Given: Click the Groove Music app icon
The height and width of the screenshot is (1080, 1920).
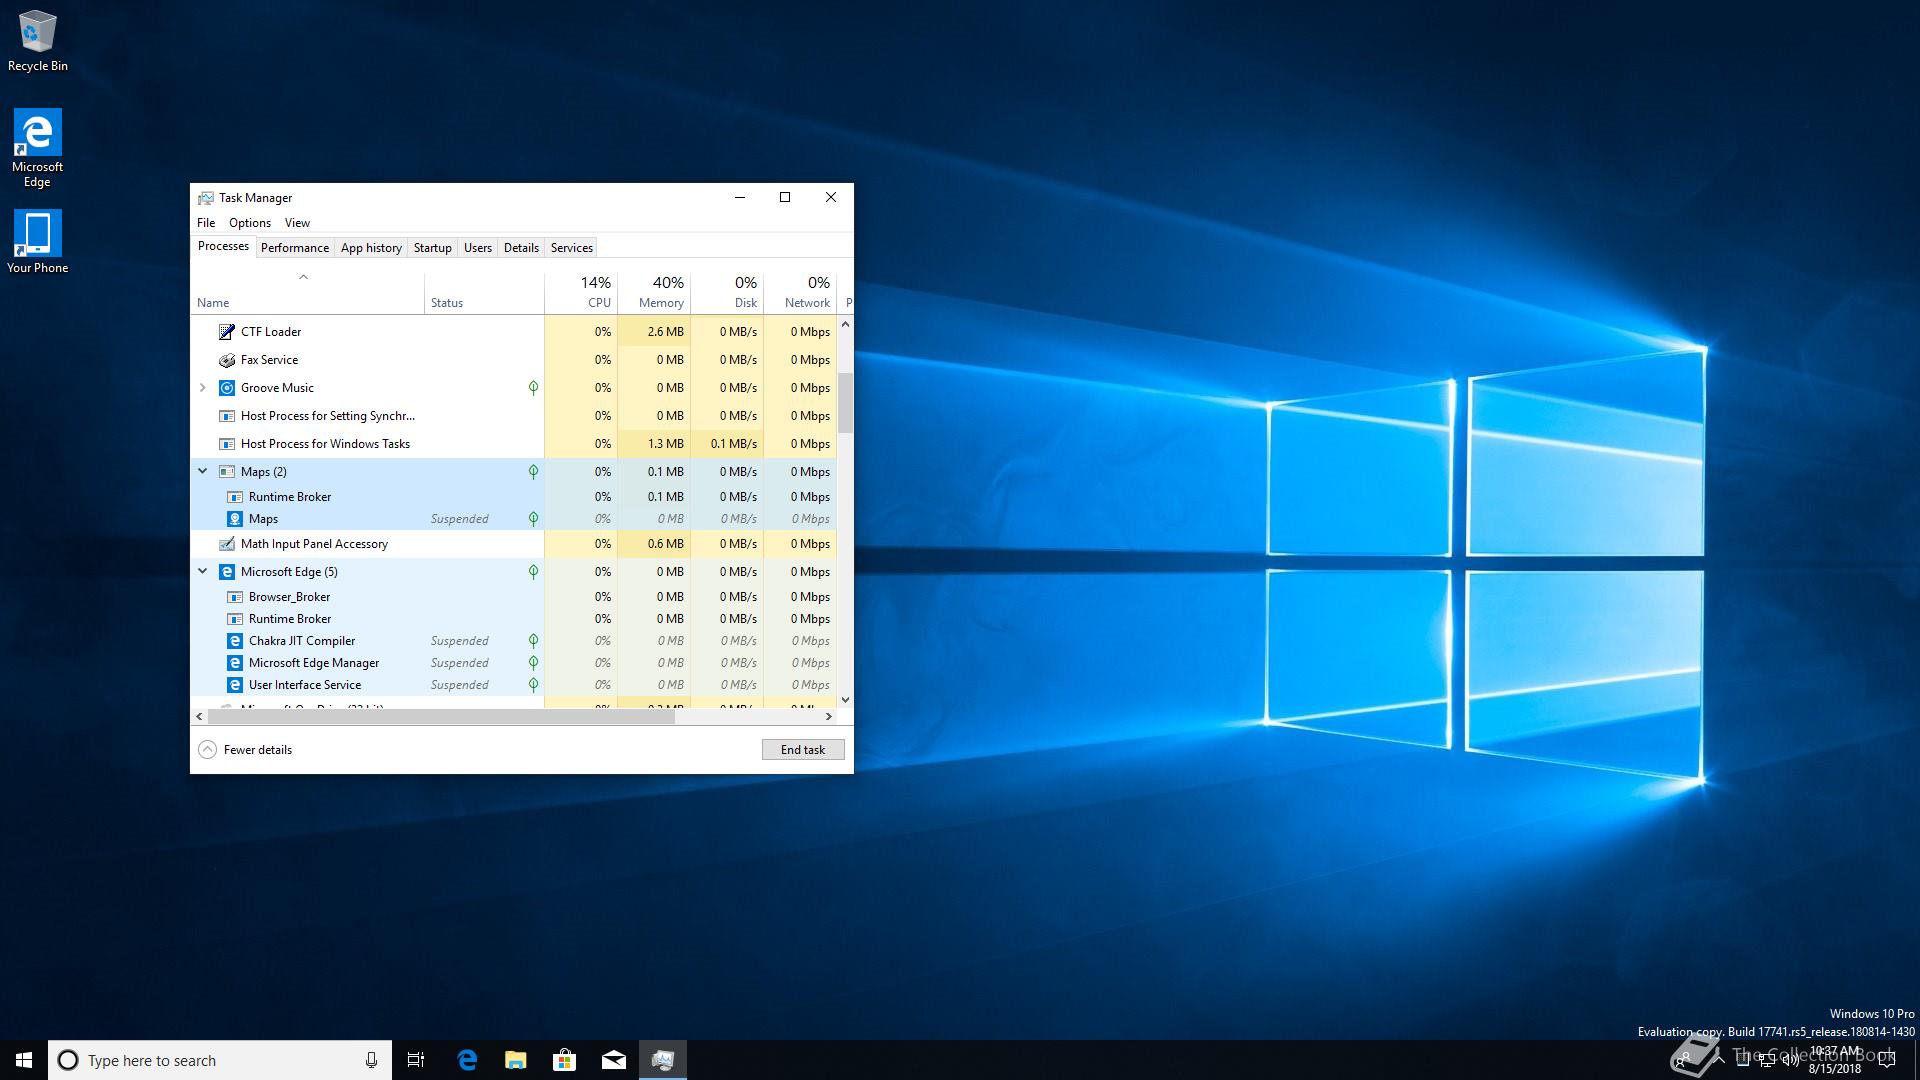Looking at the screenshot, I should (227, 388).
